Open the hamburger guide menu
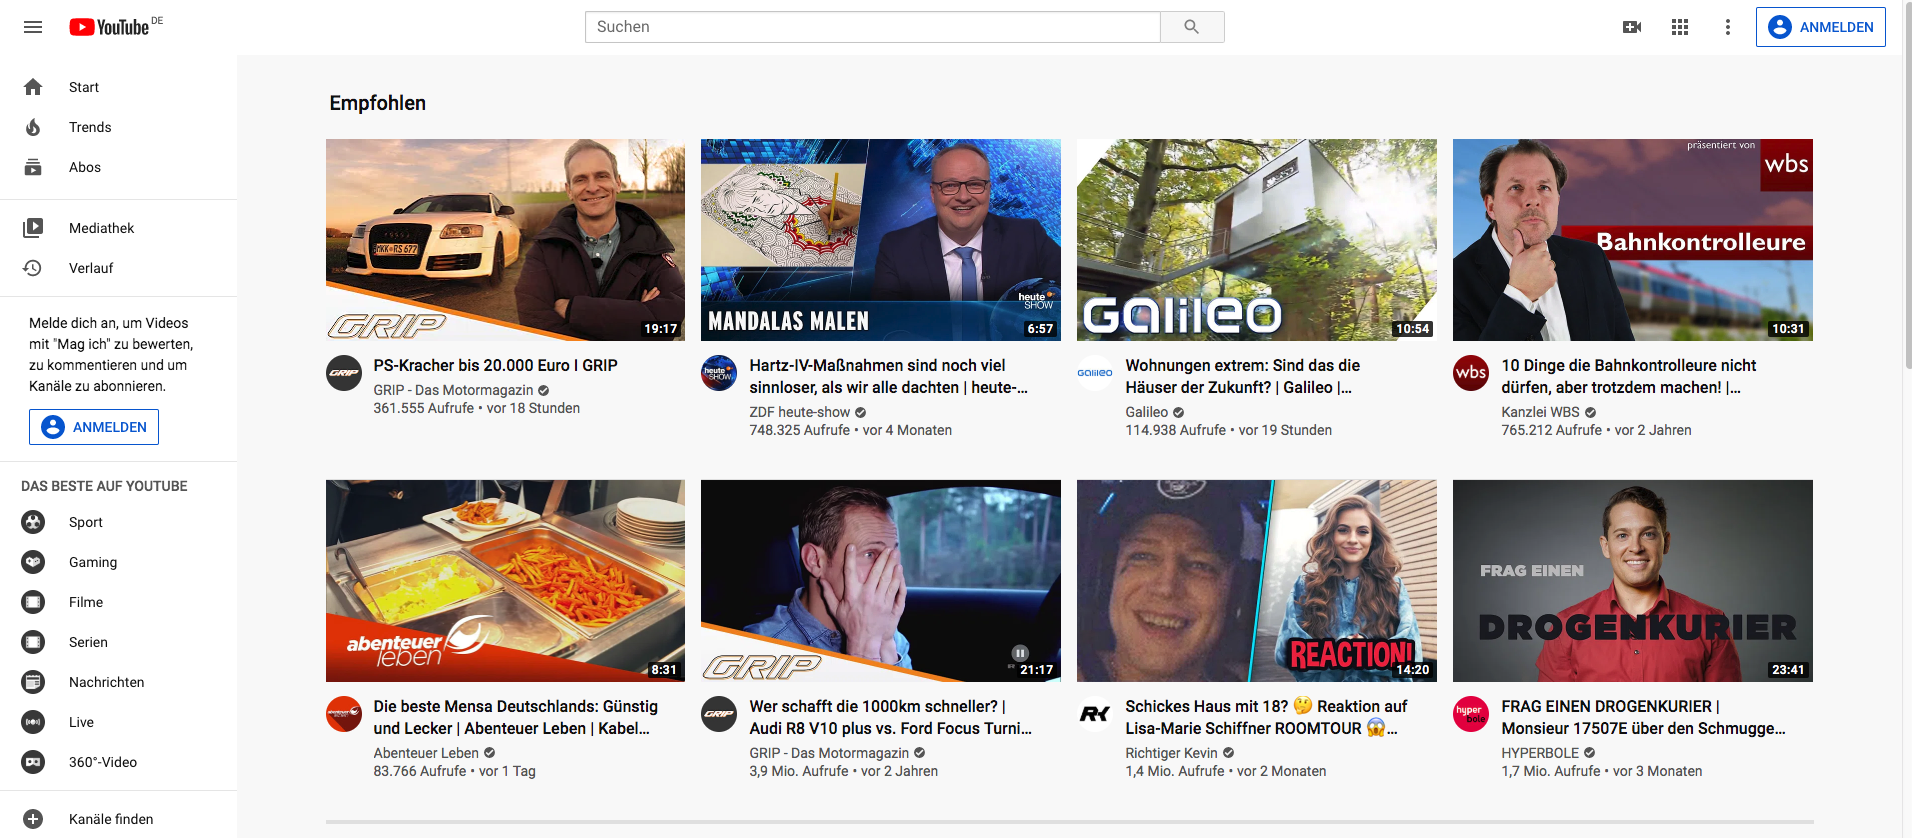Viewport: 1912px width, 838px height. click(33, 27)
